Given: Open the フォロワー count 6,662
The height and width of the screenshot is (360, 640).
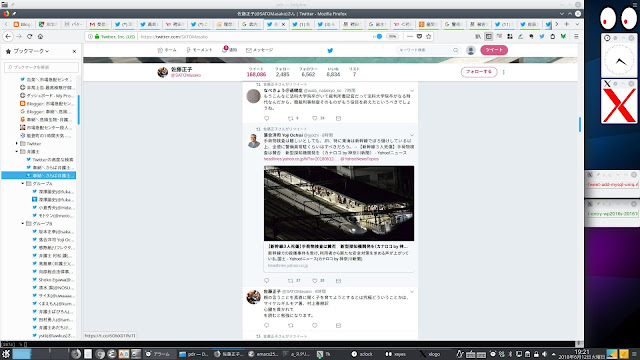Looking at the screenshot, I should pyautogui.click(x=308, y=72).
